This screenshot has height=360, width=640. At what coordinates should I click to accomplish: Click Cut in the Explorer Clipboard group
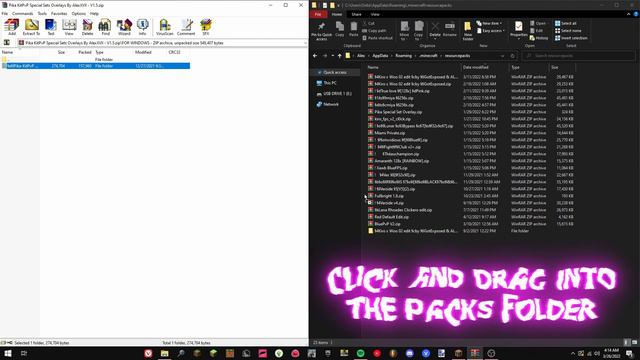(x=369, y=24)
